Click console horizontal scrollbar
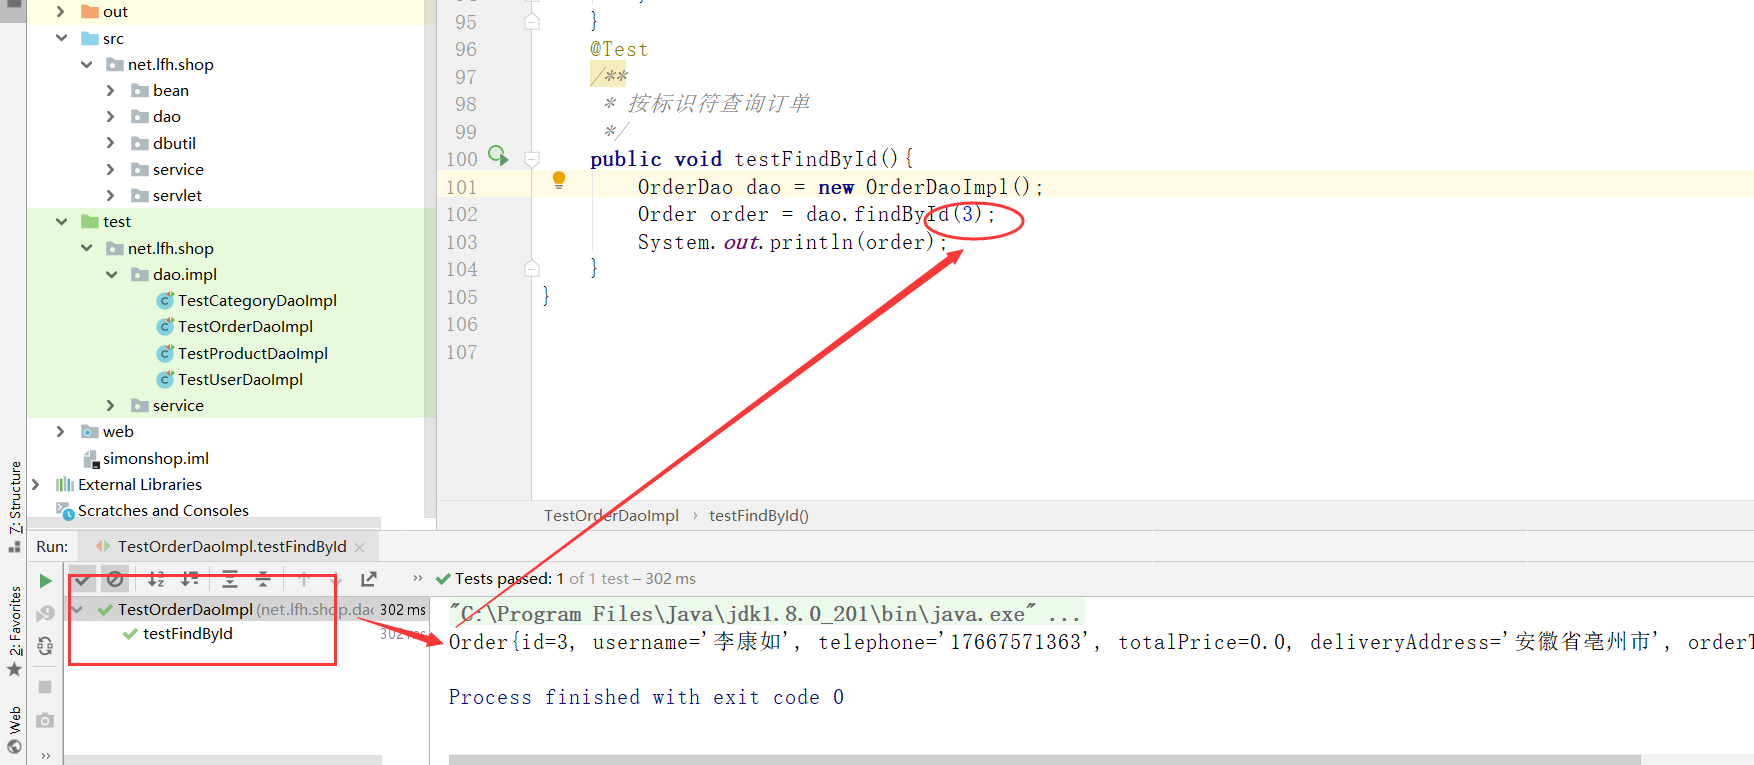The width and height of the screenshot is (1754, 765). pyautogui.click(x=1045, y=759)
